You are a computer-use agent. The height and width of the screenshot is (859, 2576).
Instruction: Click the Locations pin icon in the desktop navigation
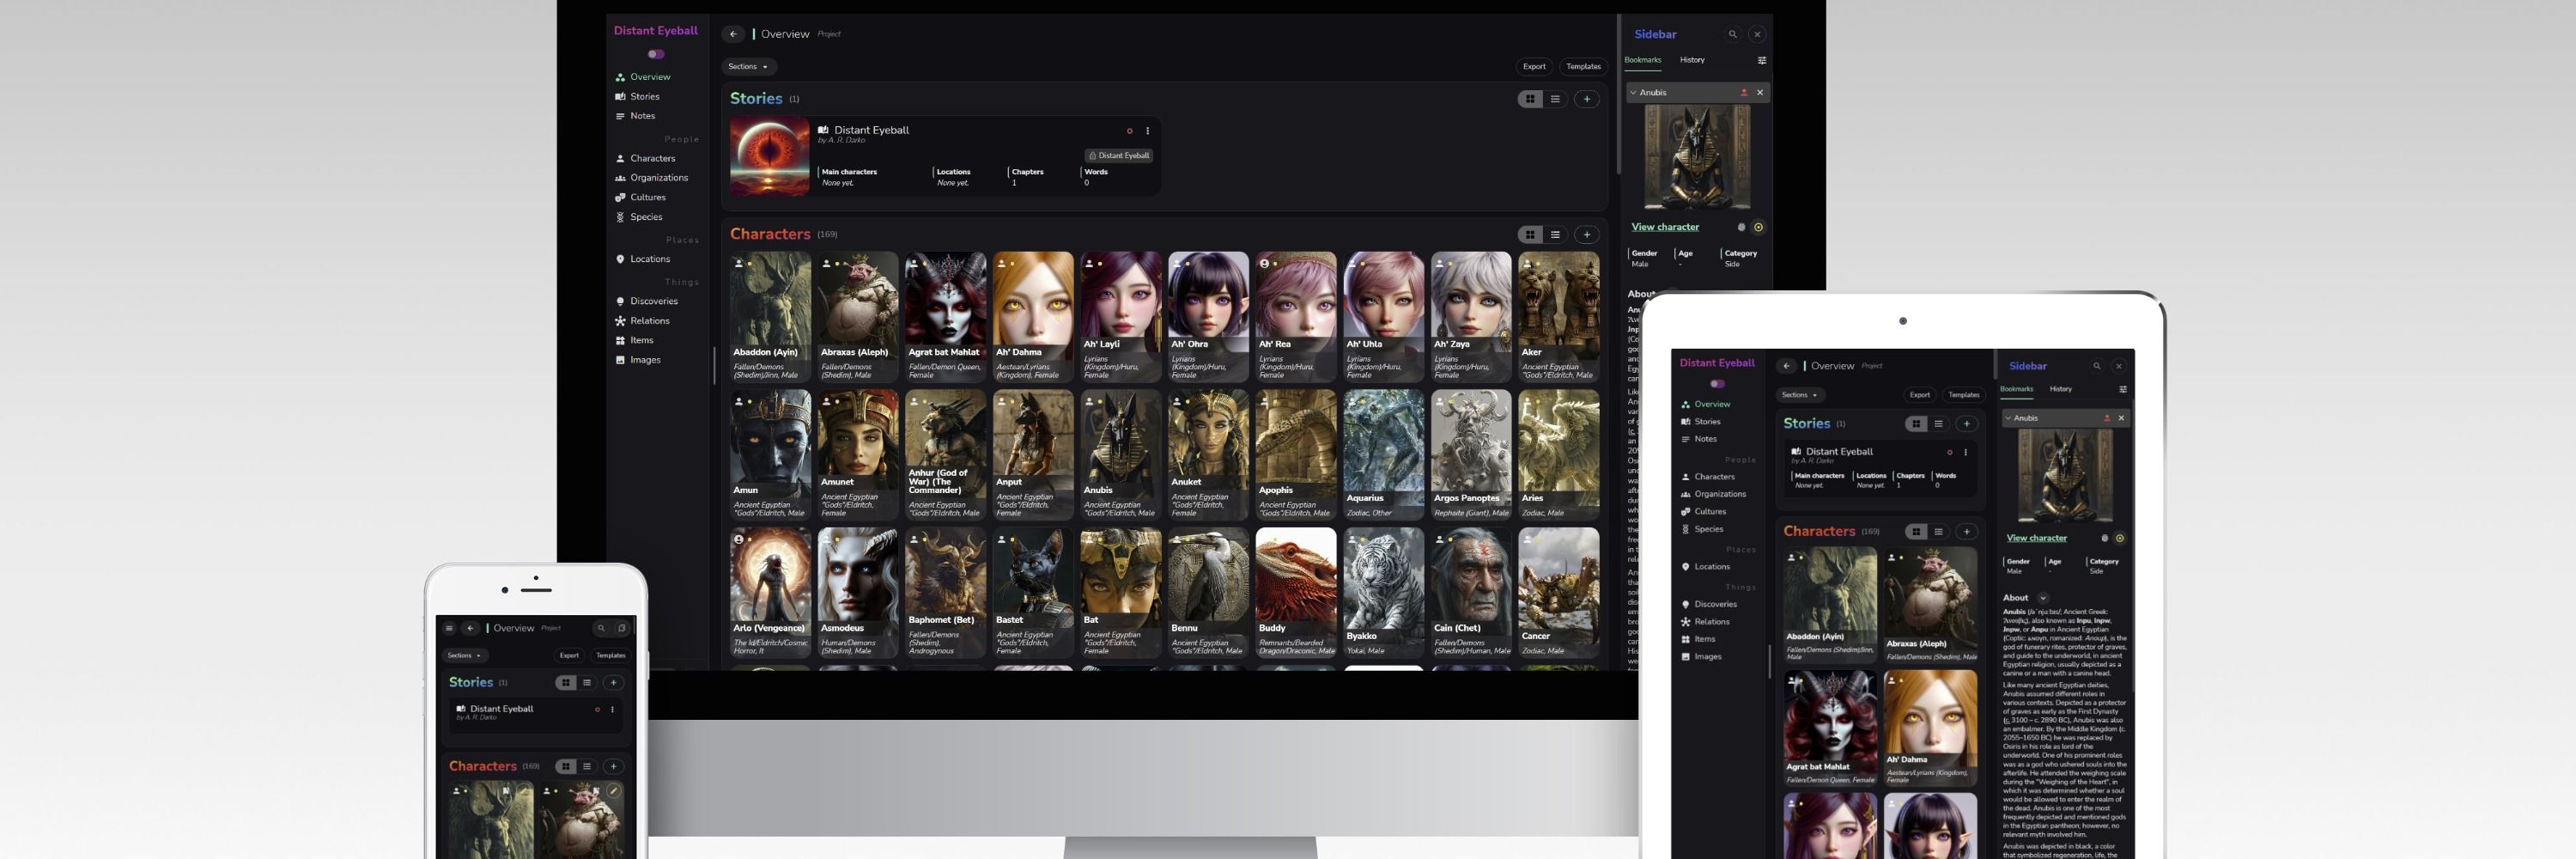tap(620, 259)
